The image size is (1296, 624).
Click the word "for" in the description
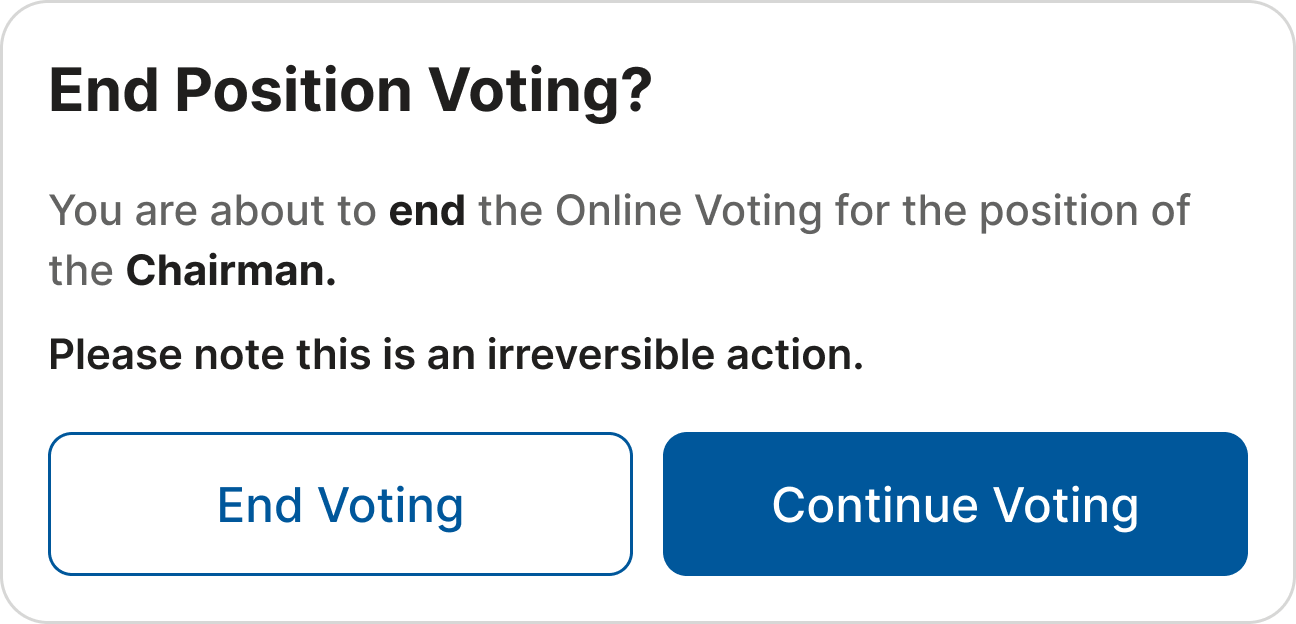863,211
